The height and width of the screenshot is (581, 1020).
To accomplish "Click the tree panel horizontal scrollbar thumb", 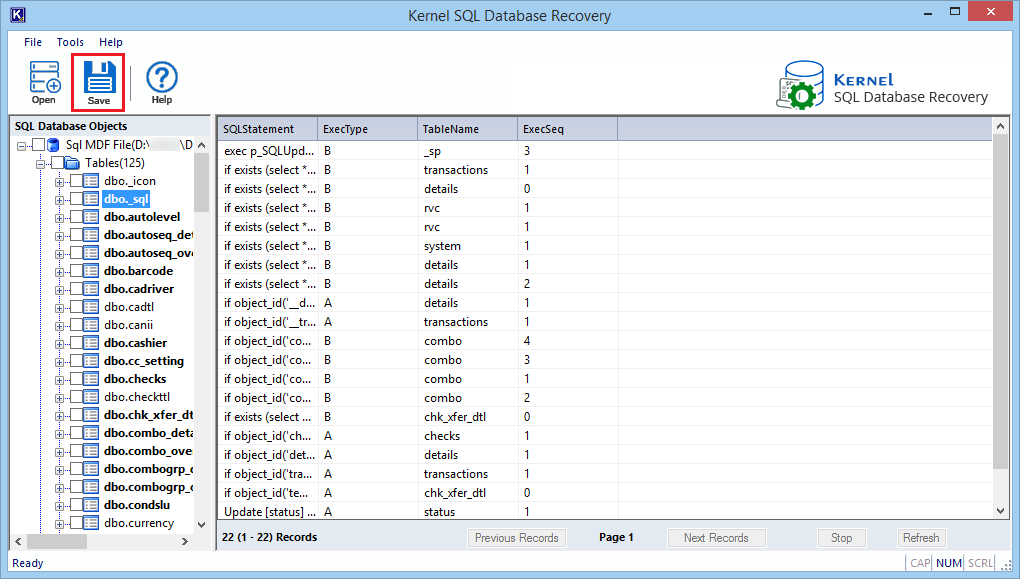I will pos(57,541).
